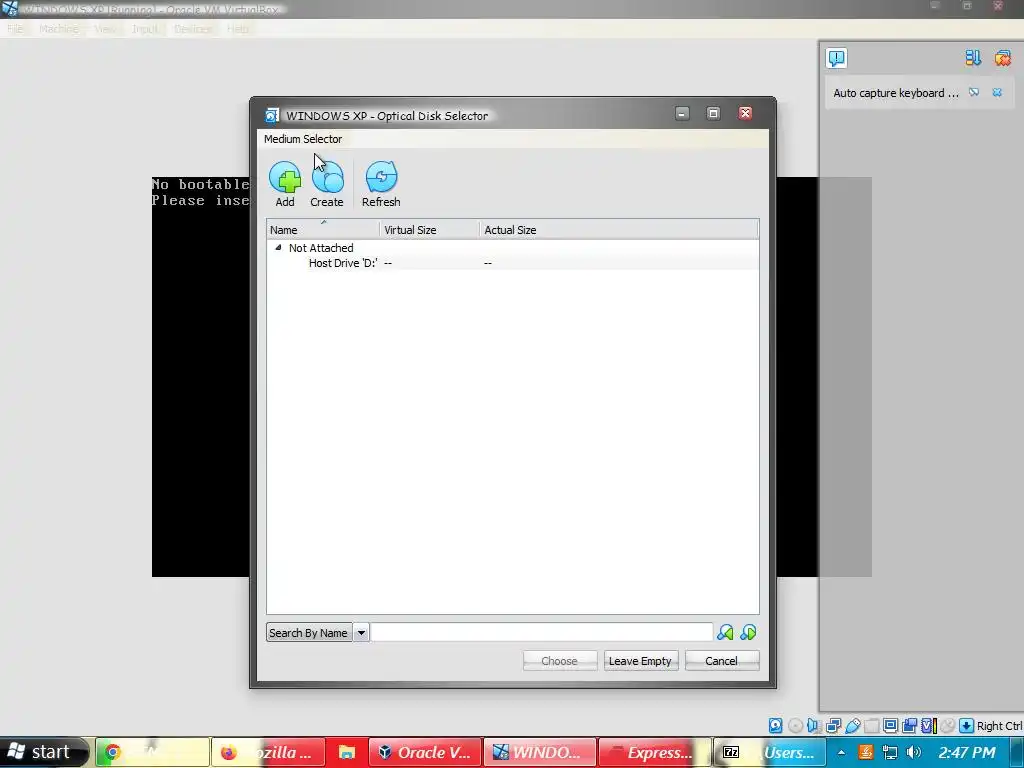Maximize the Optical Disk Selector dialog
The image size is (1024, 768).
point(713,114)
